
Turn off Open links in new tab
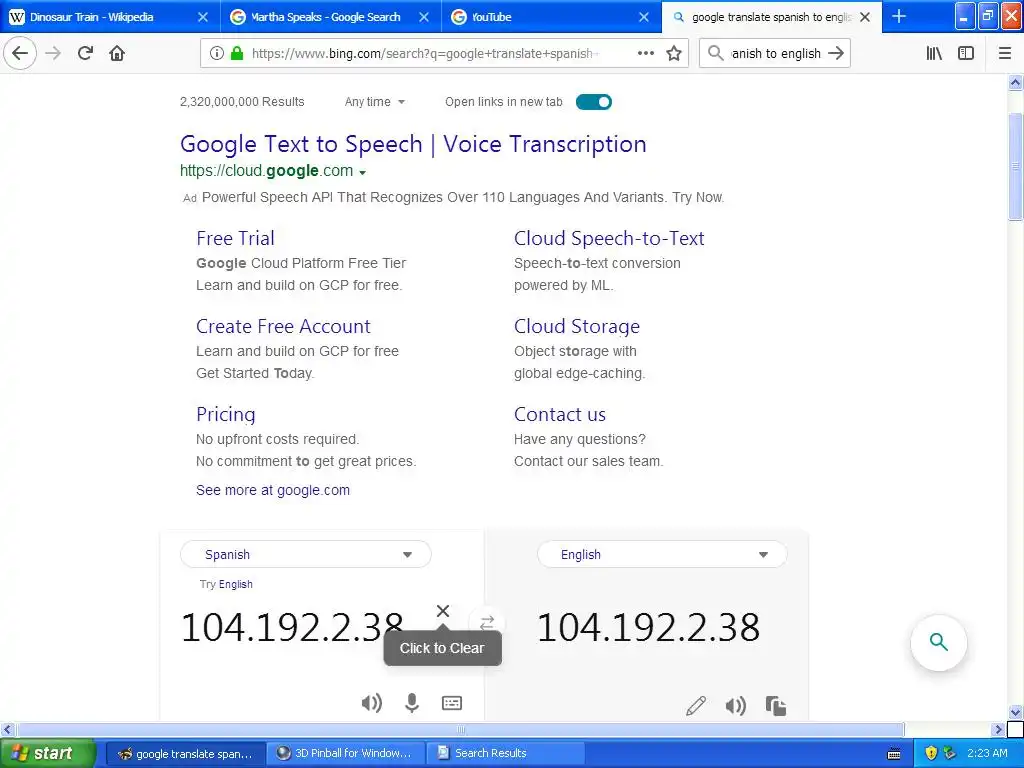[x=594, y=102]
